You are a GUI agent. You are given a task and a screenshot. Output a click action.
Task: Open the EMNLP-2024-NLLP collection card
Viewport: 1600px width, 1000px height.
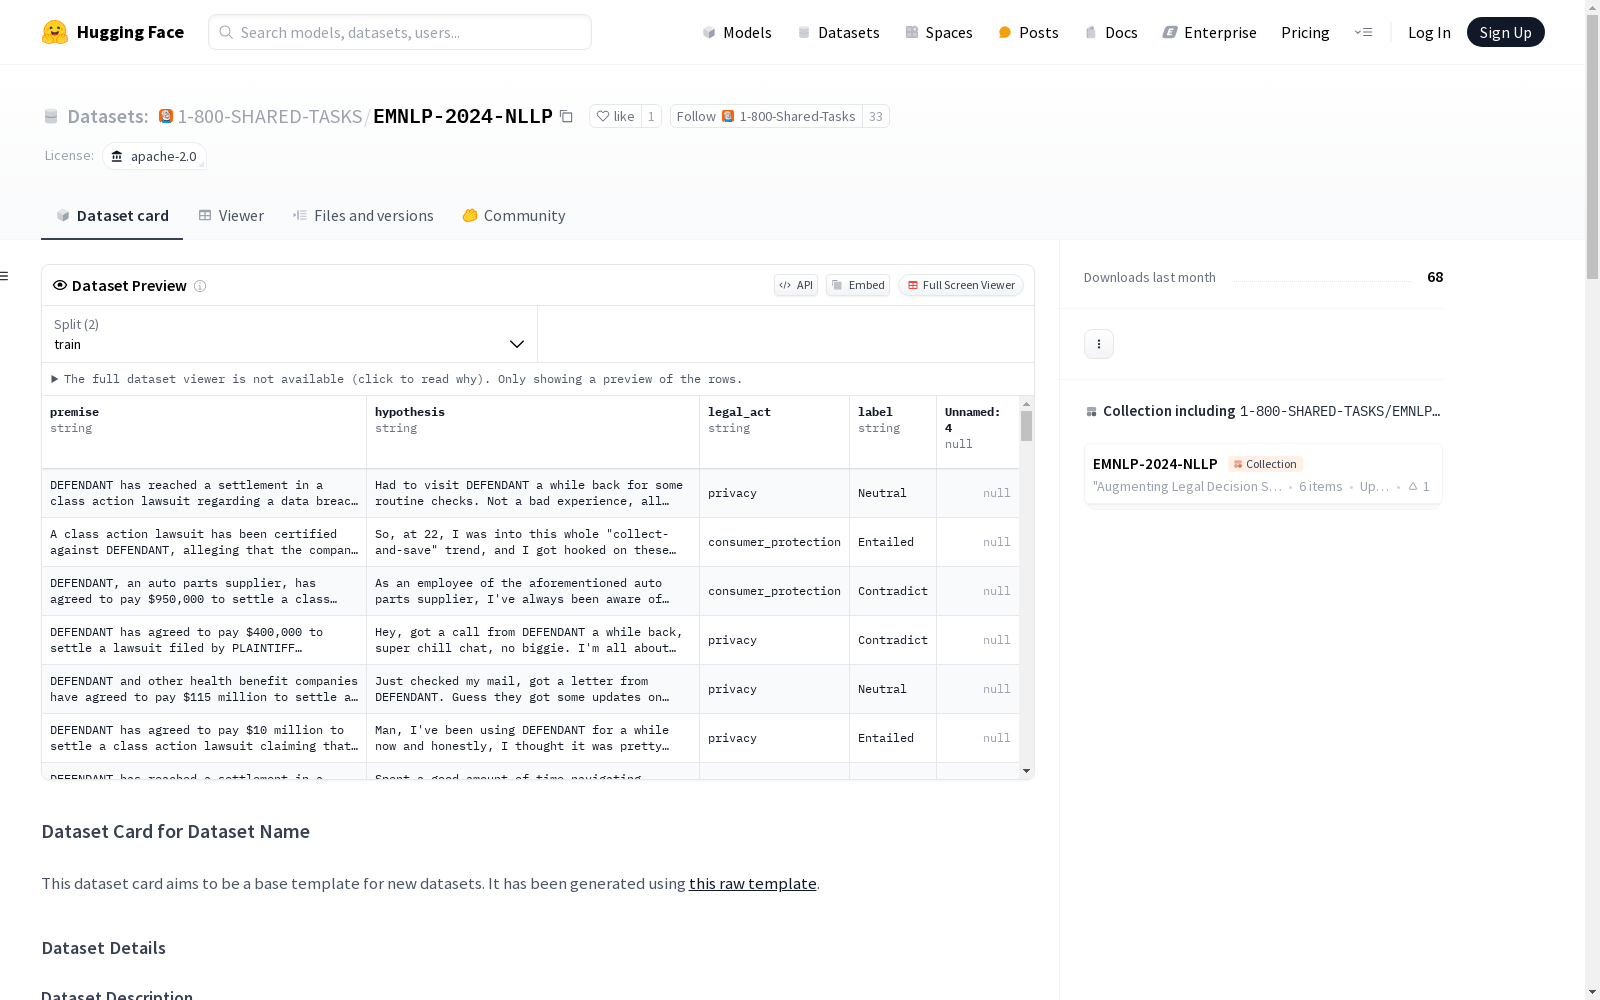click(1263, 475)
